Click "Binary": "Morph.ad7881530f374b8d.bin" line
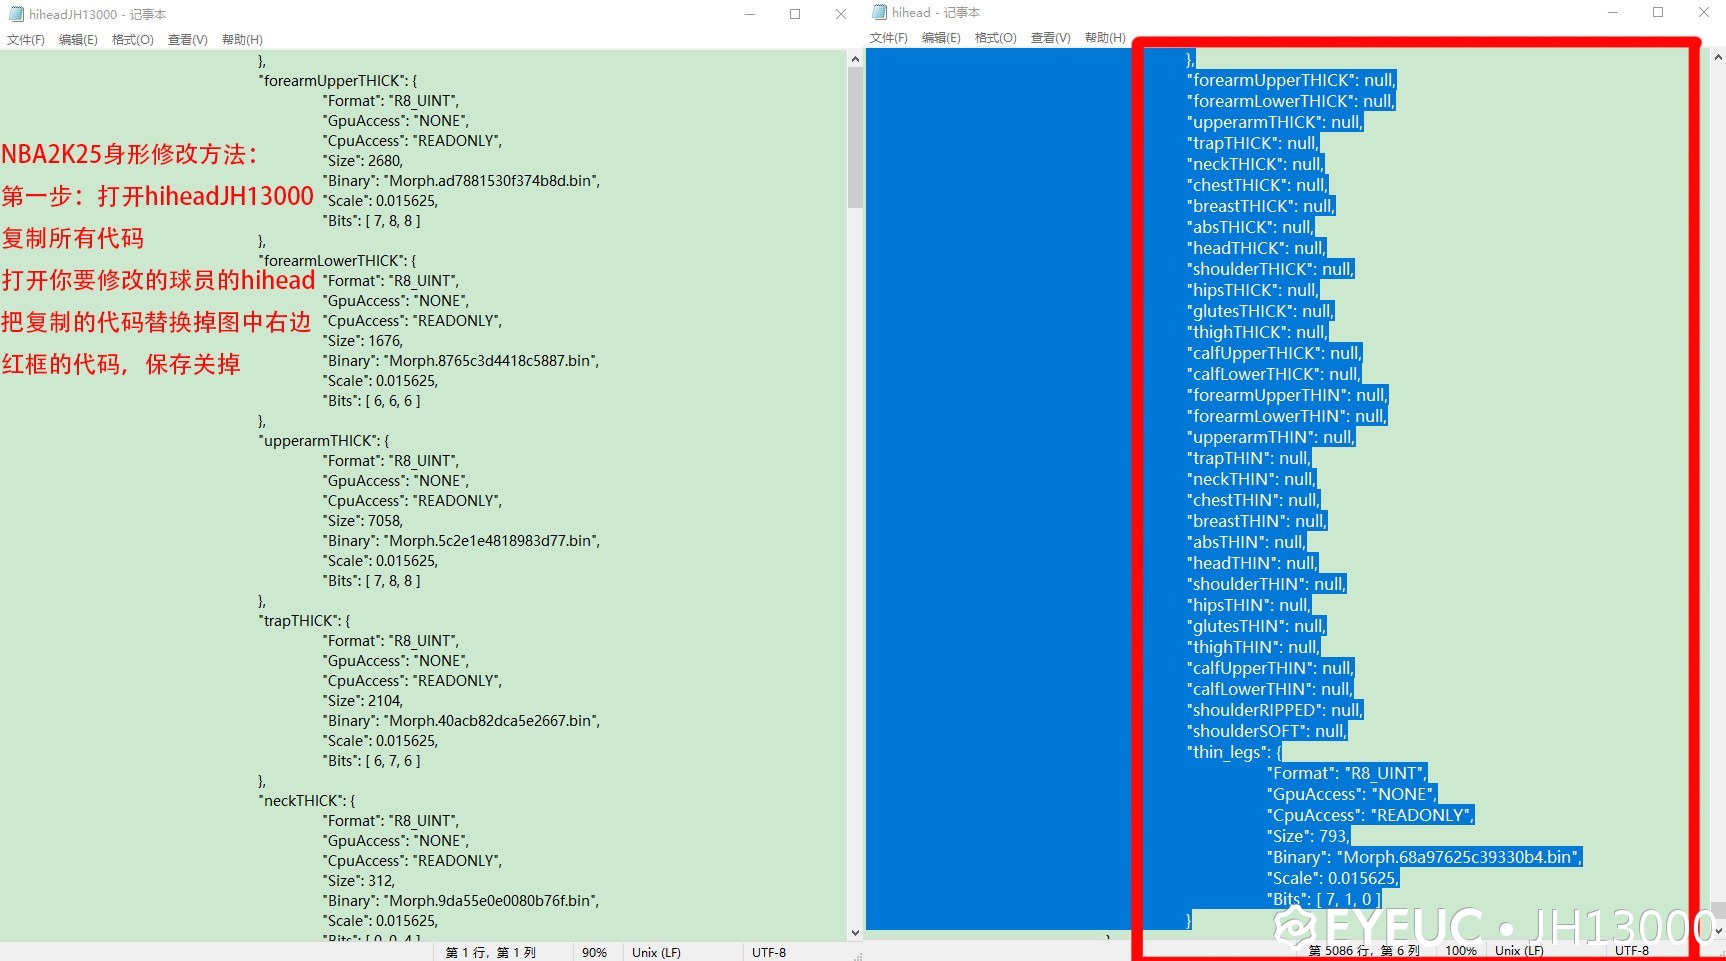The height and width of the screenshot is (961, 1726). click(461, 181)
